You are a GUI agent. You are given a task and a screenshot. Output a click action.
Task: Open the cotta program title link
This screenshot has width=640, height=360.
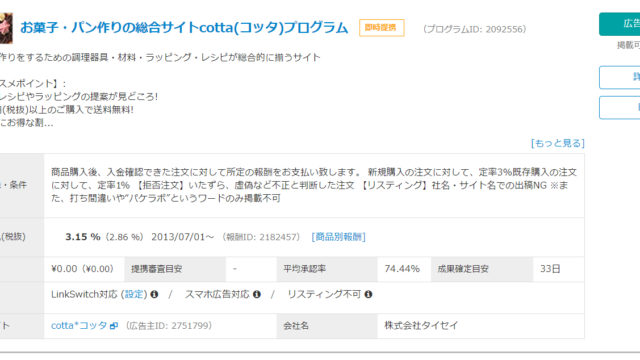tap(184, 28)
